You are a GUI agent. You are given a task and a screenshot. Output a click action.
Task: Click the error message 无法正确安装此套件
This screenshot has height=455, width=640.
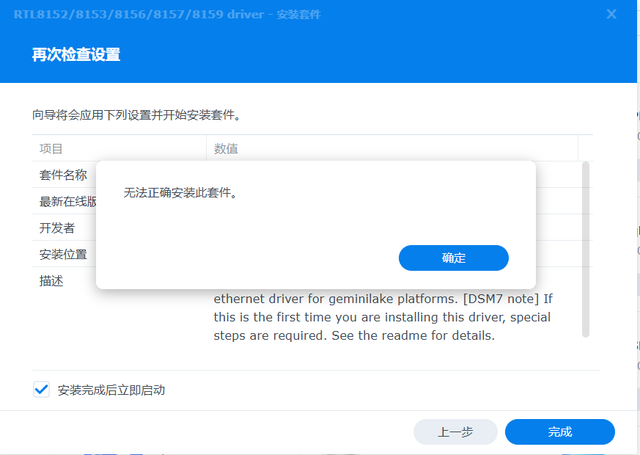180,193
